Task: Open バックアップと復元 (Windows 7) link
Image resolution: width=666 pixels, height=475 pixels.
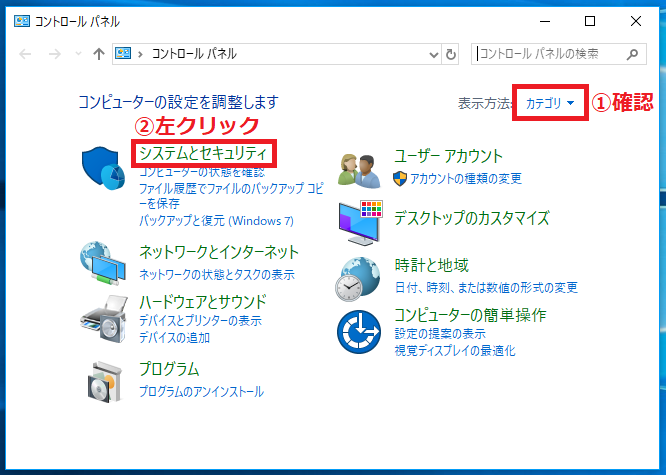Action: tap(217, 221)
